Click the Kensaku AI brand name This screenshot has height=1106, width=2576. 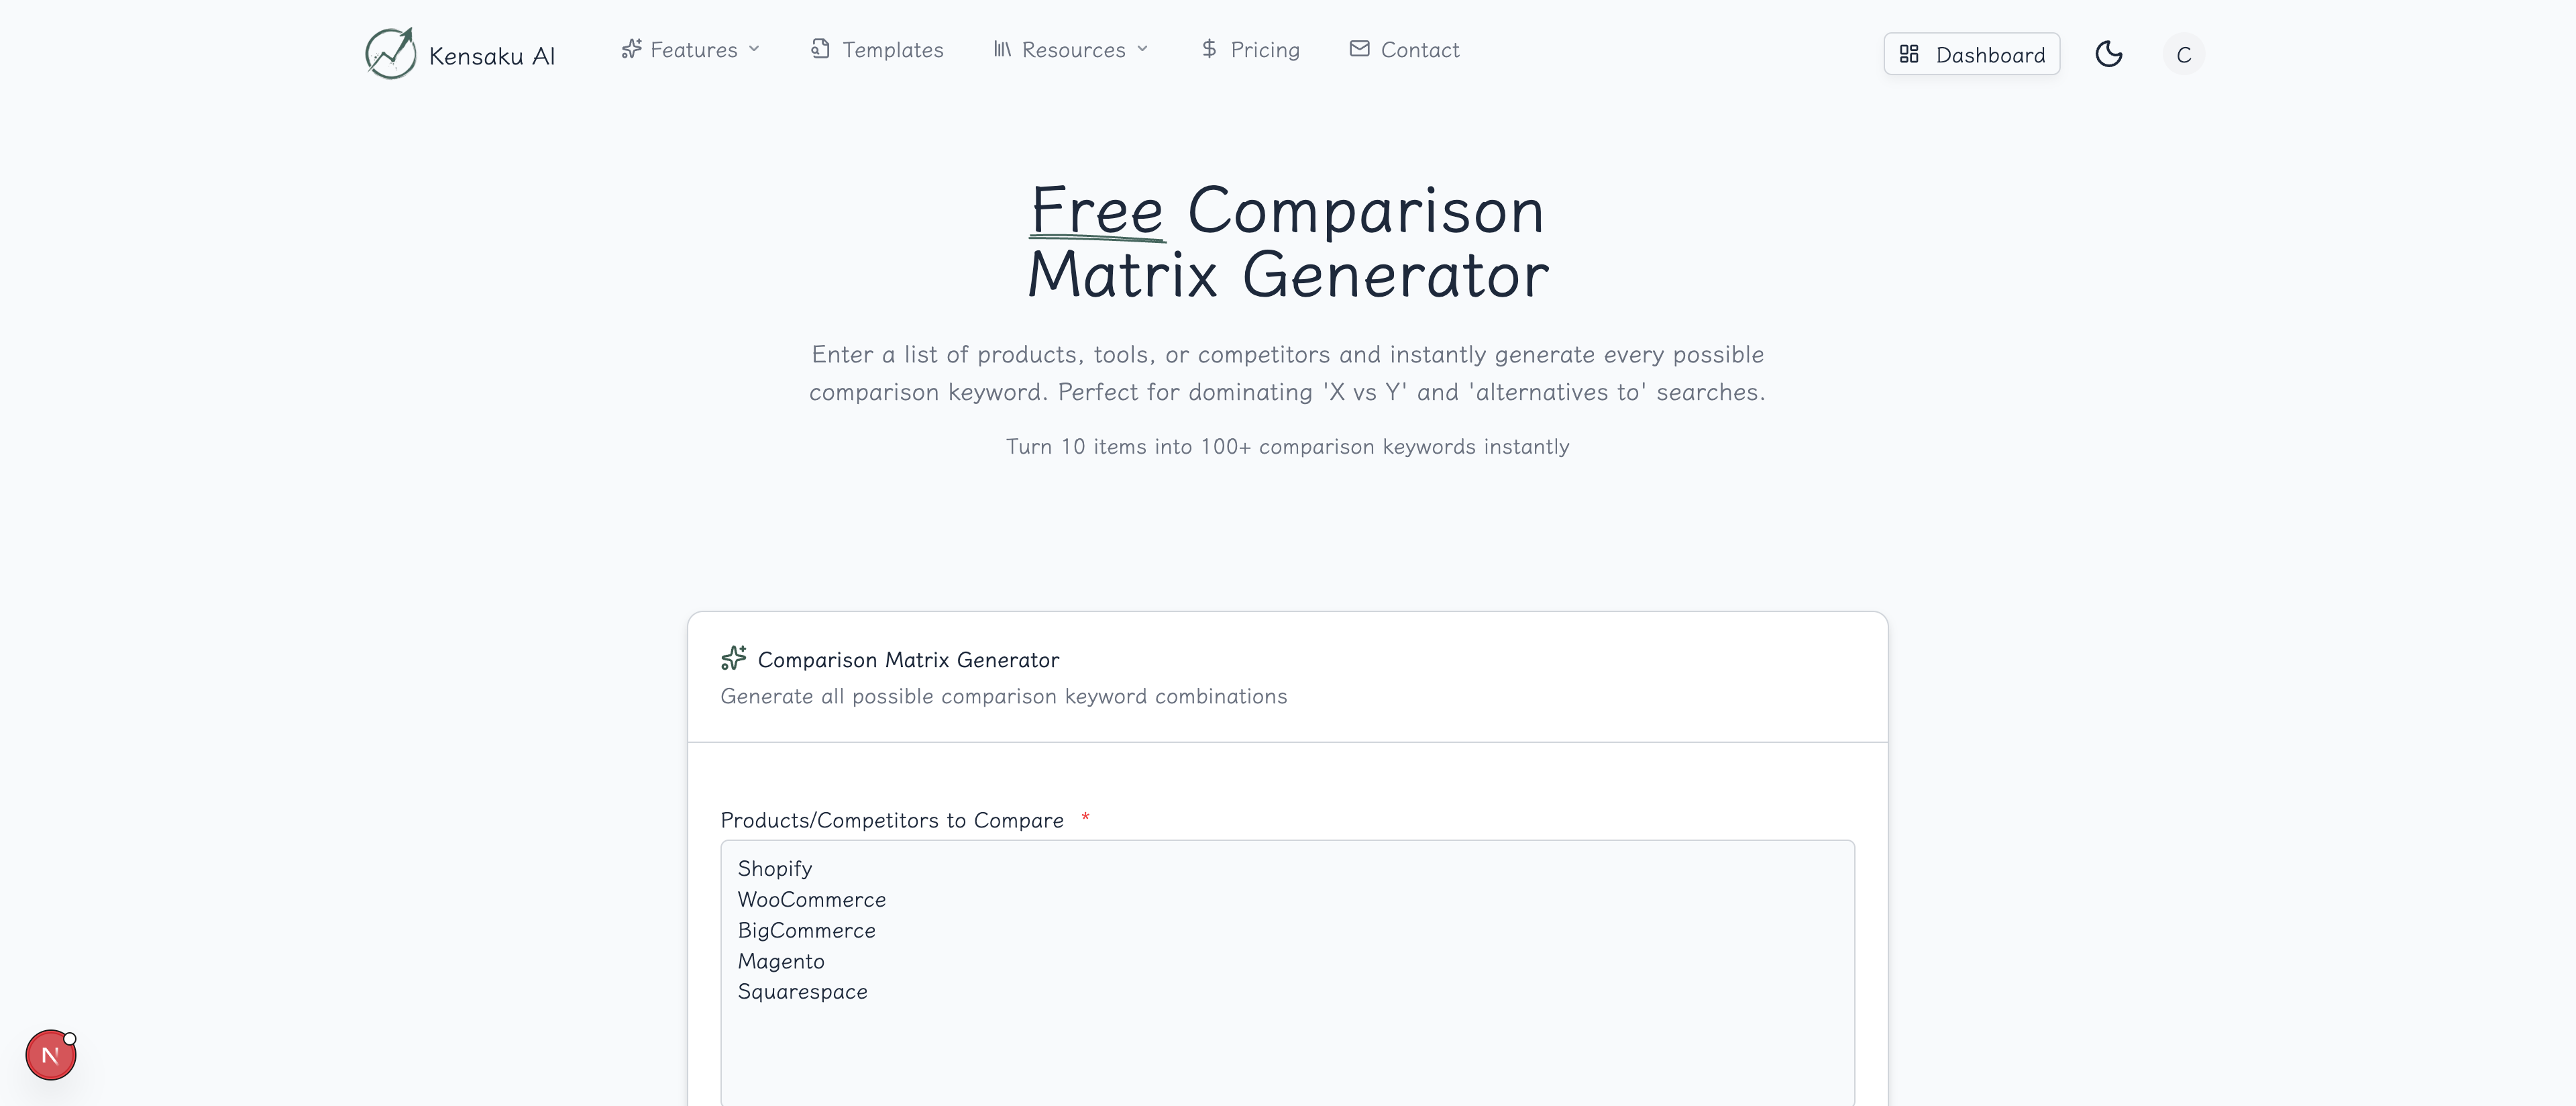coord(491,56)
